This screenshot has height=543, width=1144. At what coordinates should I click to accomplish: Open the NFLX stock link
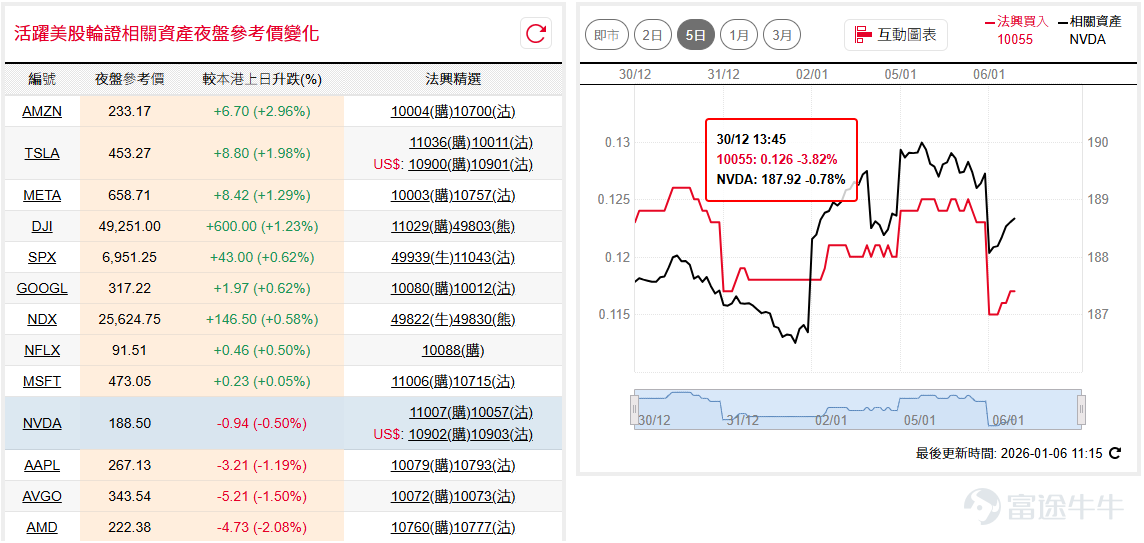coord(42,350)
